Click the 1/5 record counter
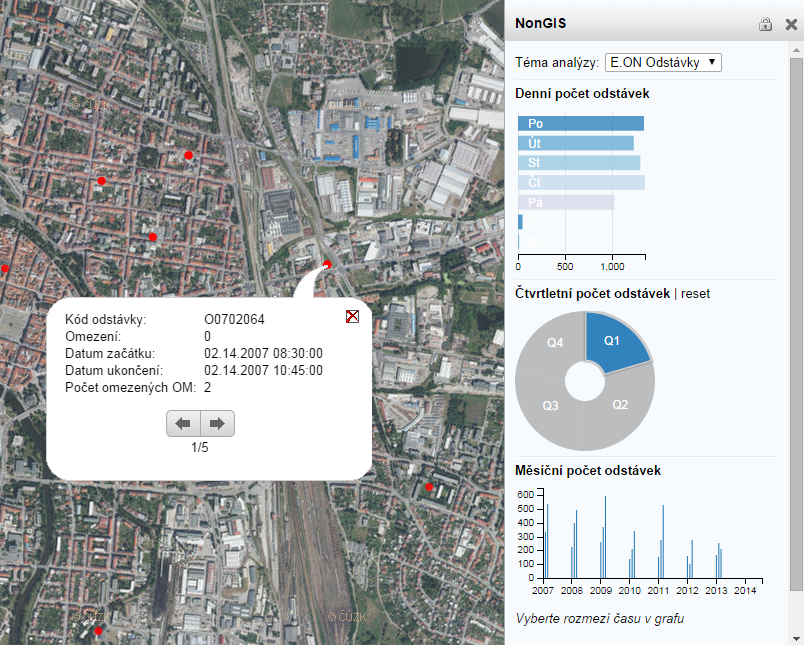This screenshot has width=804, height=645. click(x=200, y=448)
